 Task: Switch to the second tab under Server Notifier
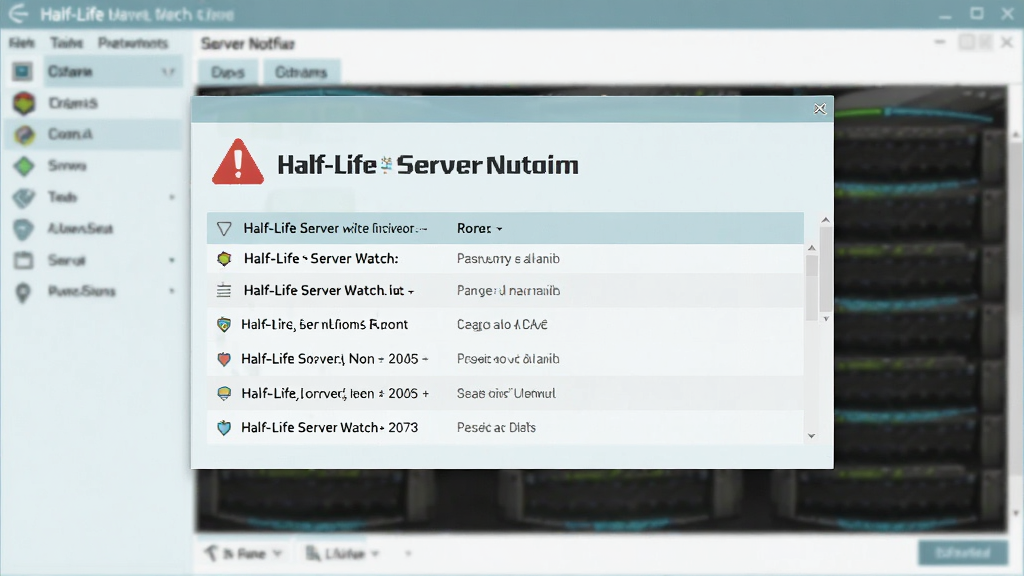(x=301, y=72)
